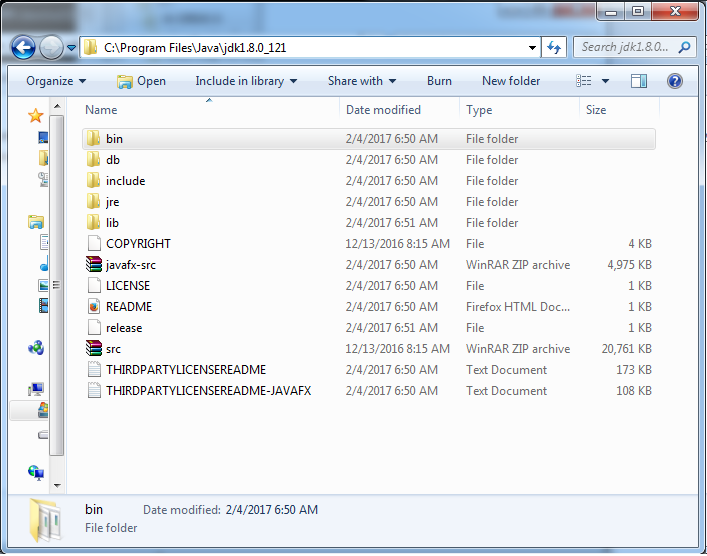Go back with the Back arrow button
The width and height of the screenshot is (707, 556).
click(23, 47)
